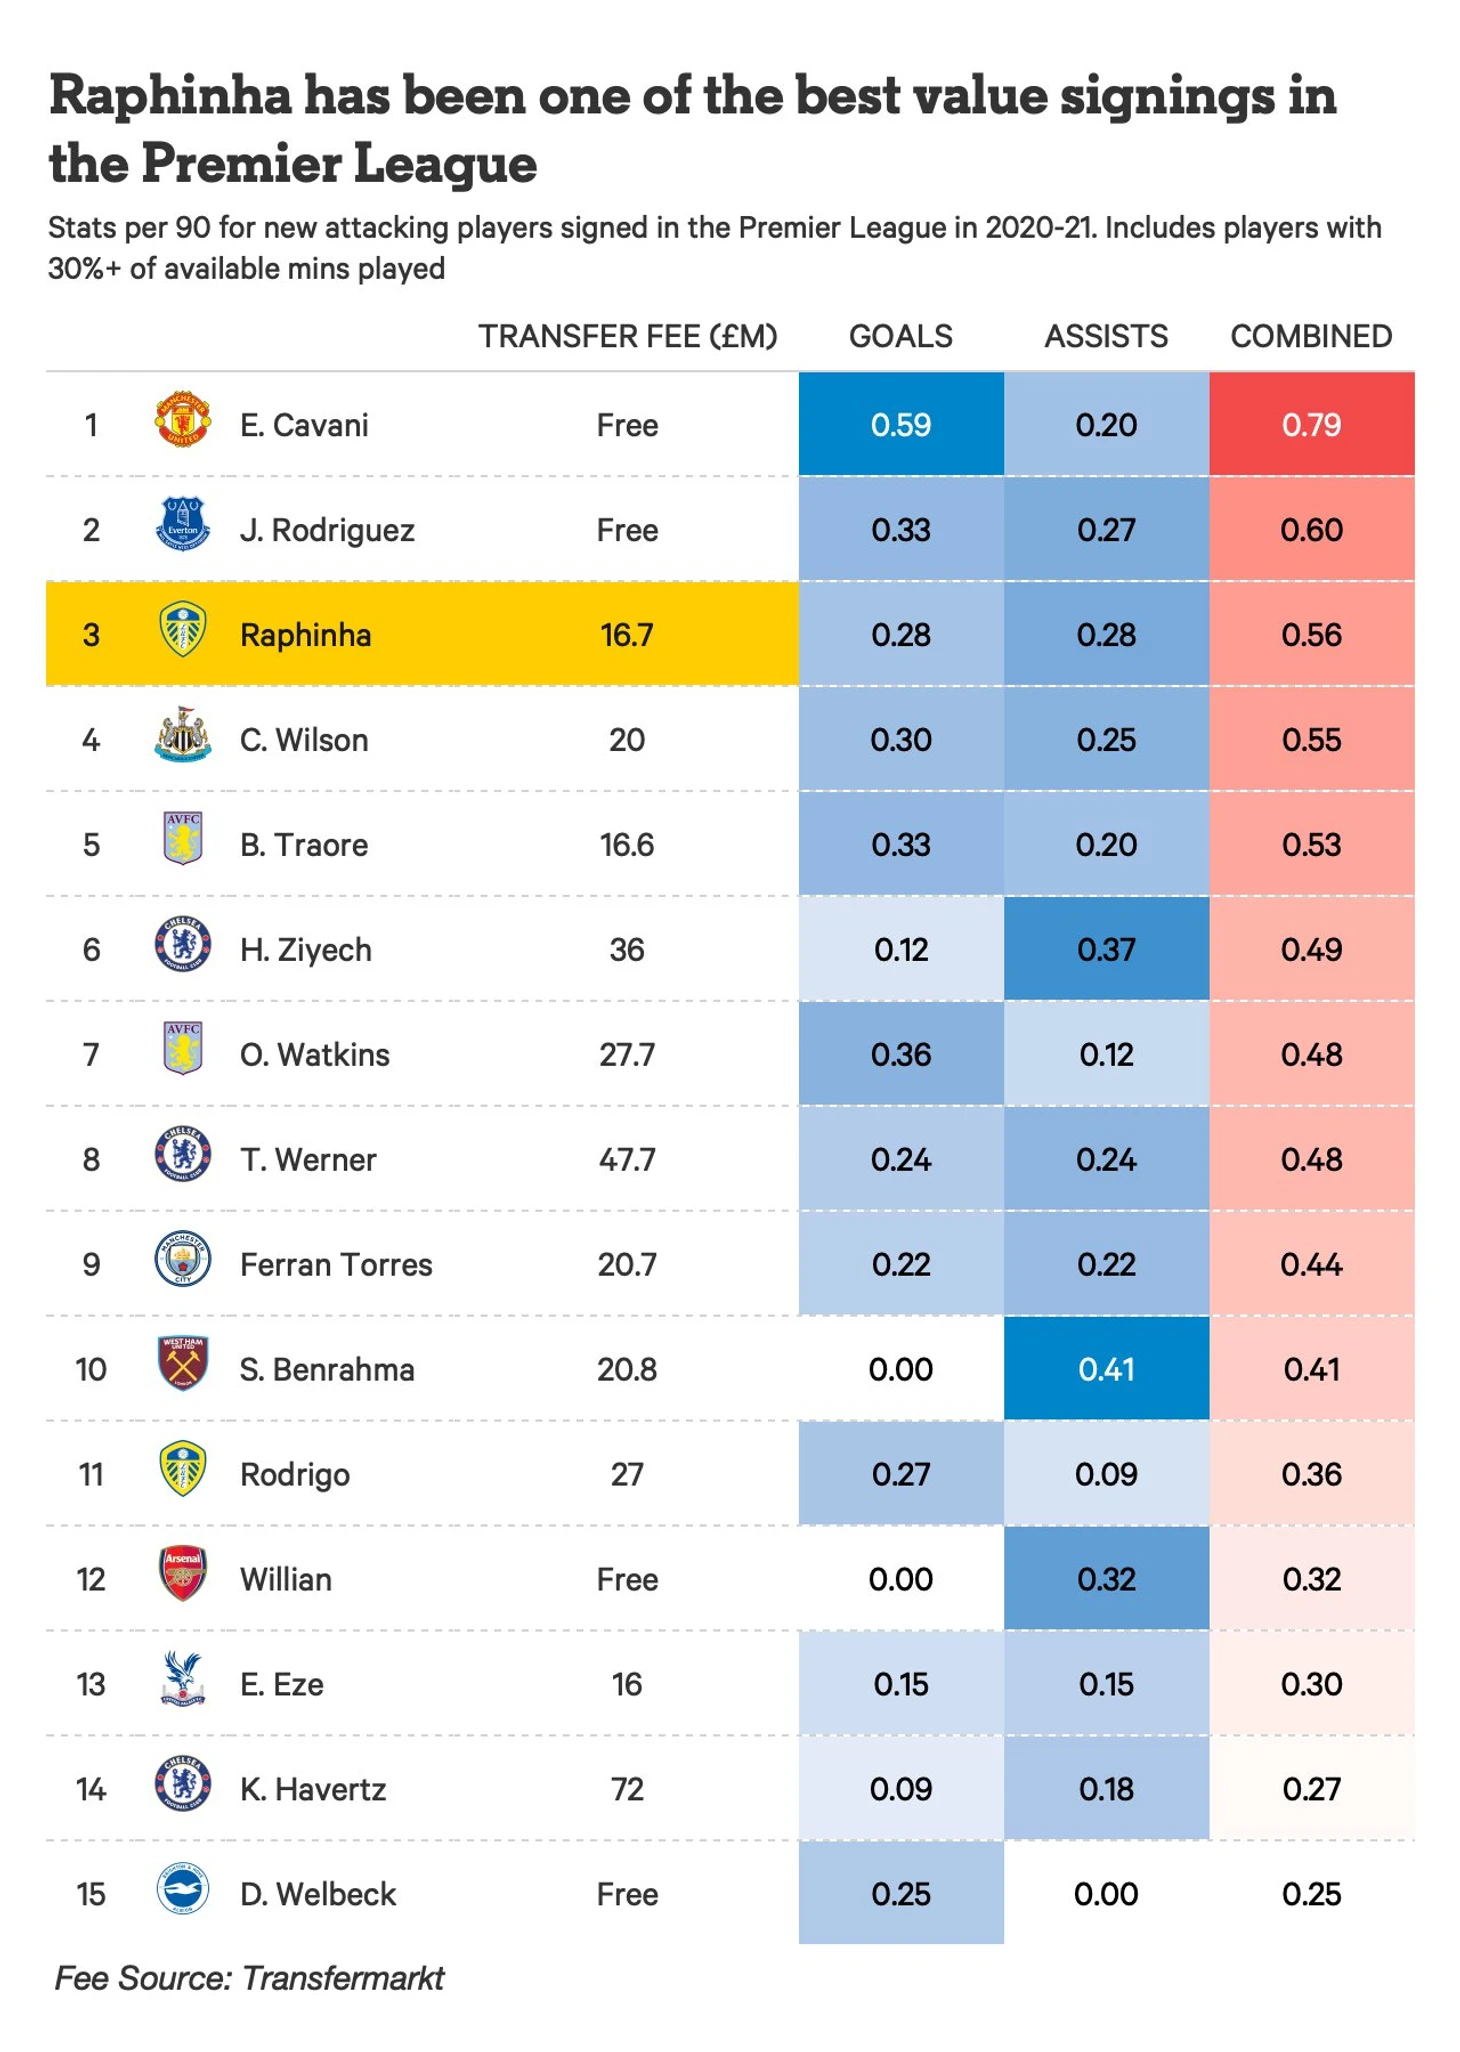Select the GOALS column header
The height and width of the screenshot is (2052, 1460).
tap(901, 336)
